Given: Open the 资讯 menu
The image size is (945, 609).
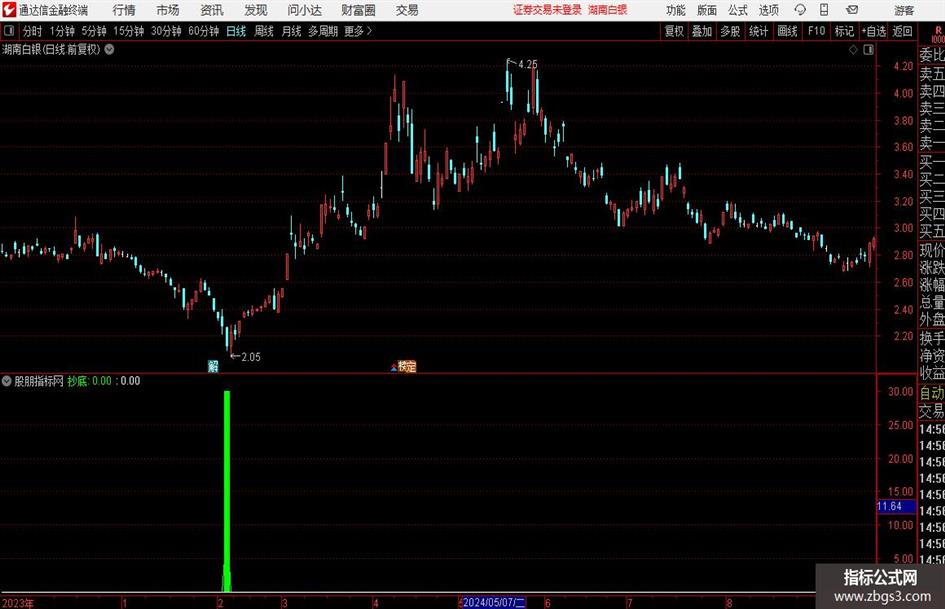Looking at the screenshot, I should click(212, 10).
